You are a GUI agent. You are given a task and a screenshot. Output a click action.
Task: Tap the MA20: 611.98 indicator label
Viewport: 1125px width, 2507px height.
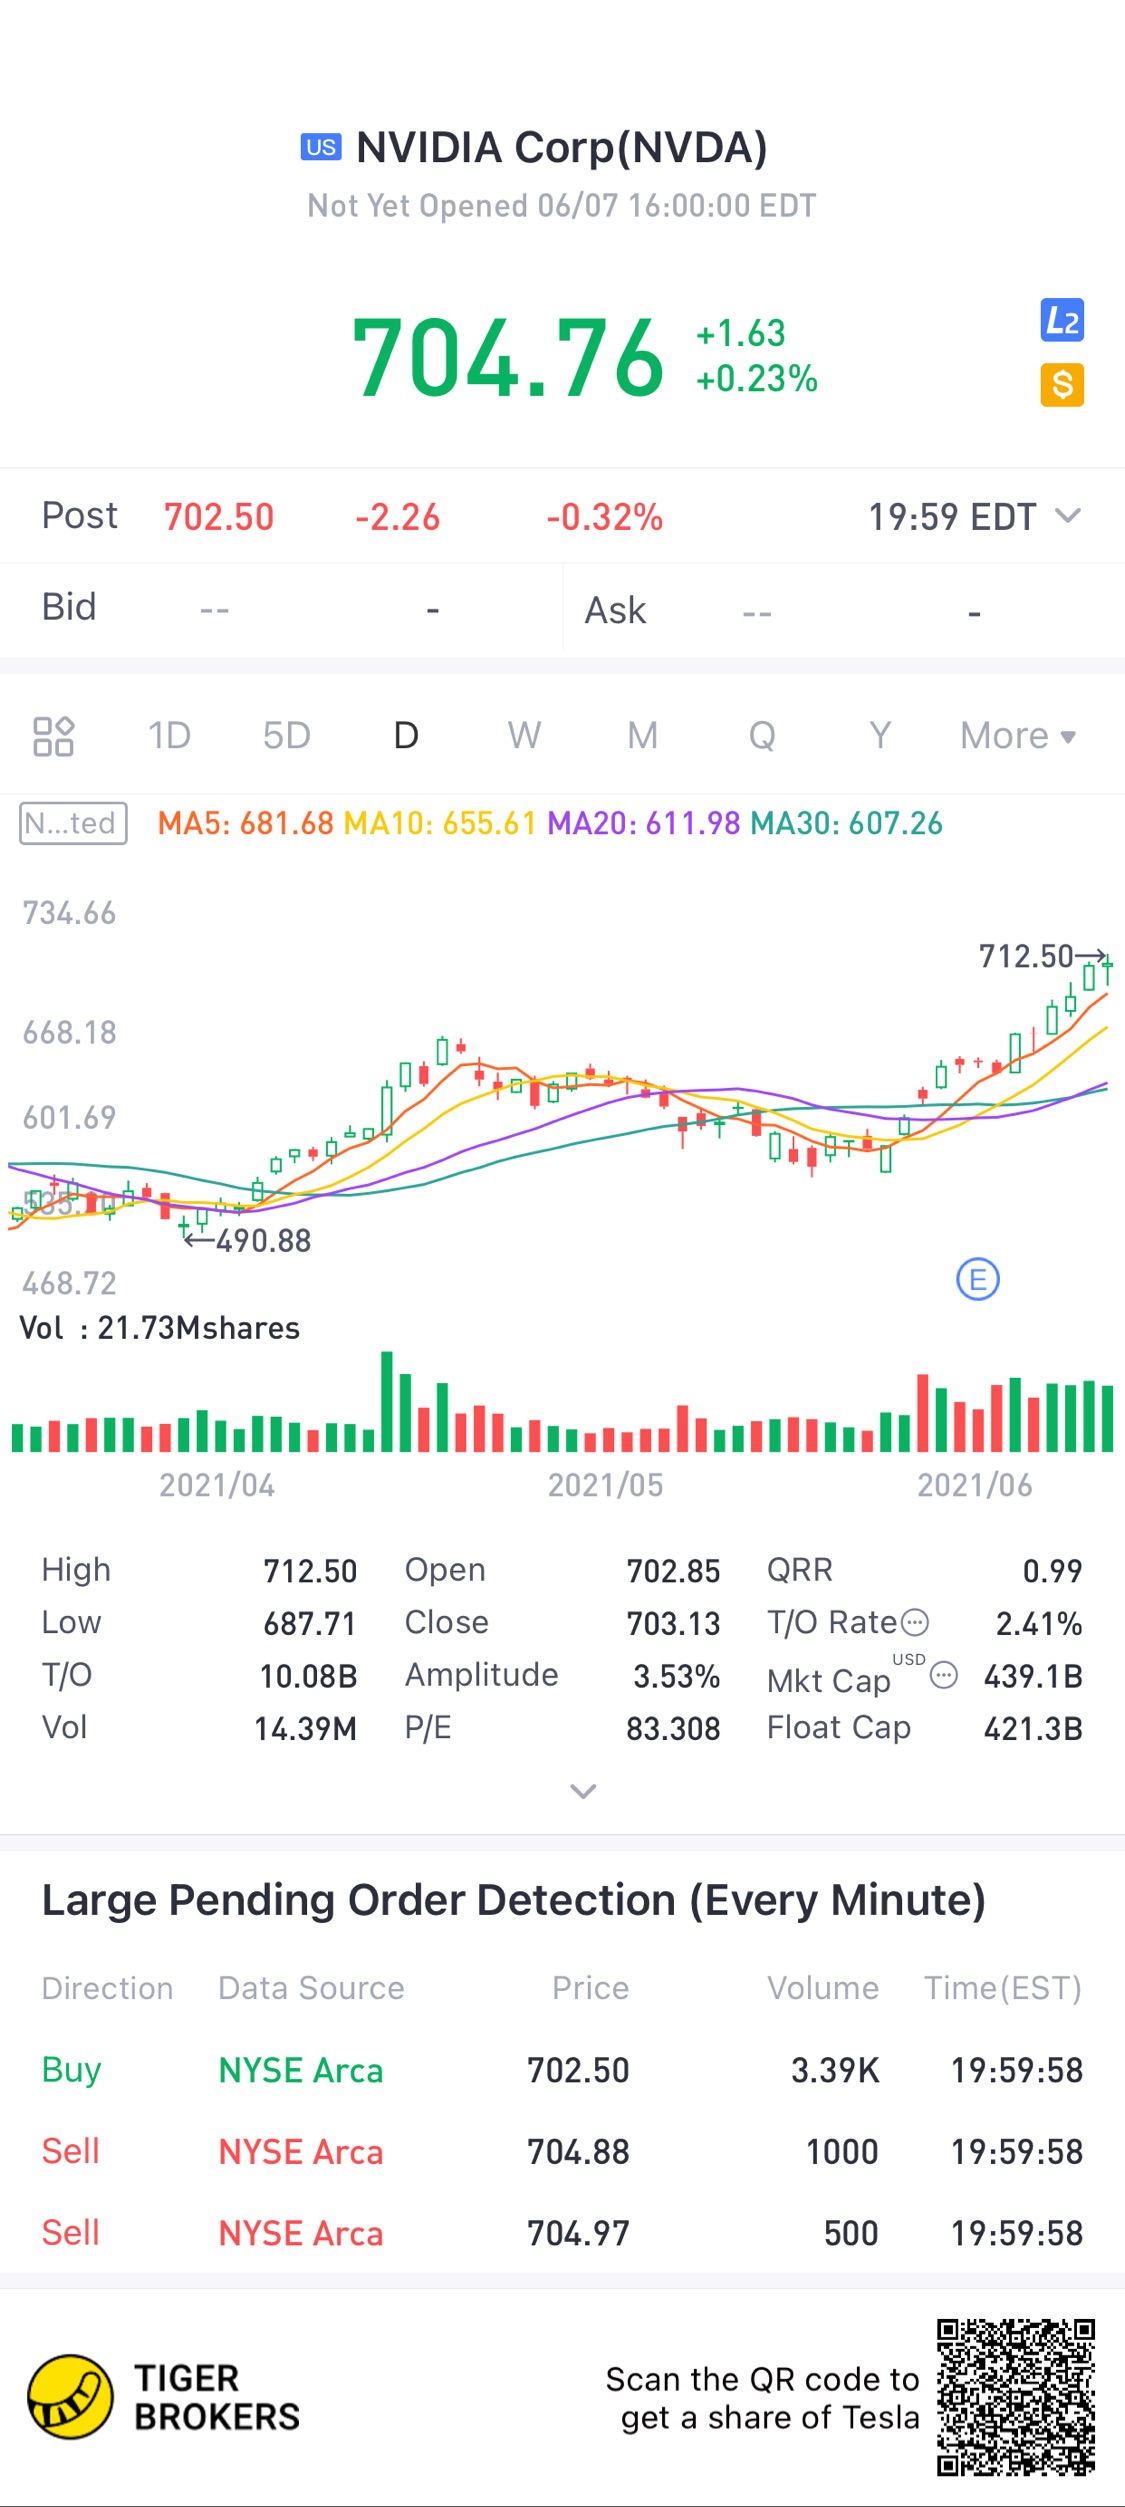(644, 823)
